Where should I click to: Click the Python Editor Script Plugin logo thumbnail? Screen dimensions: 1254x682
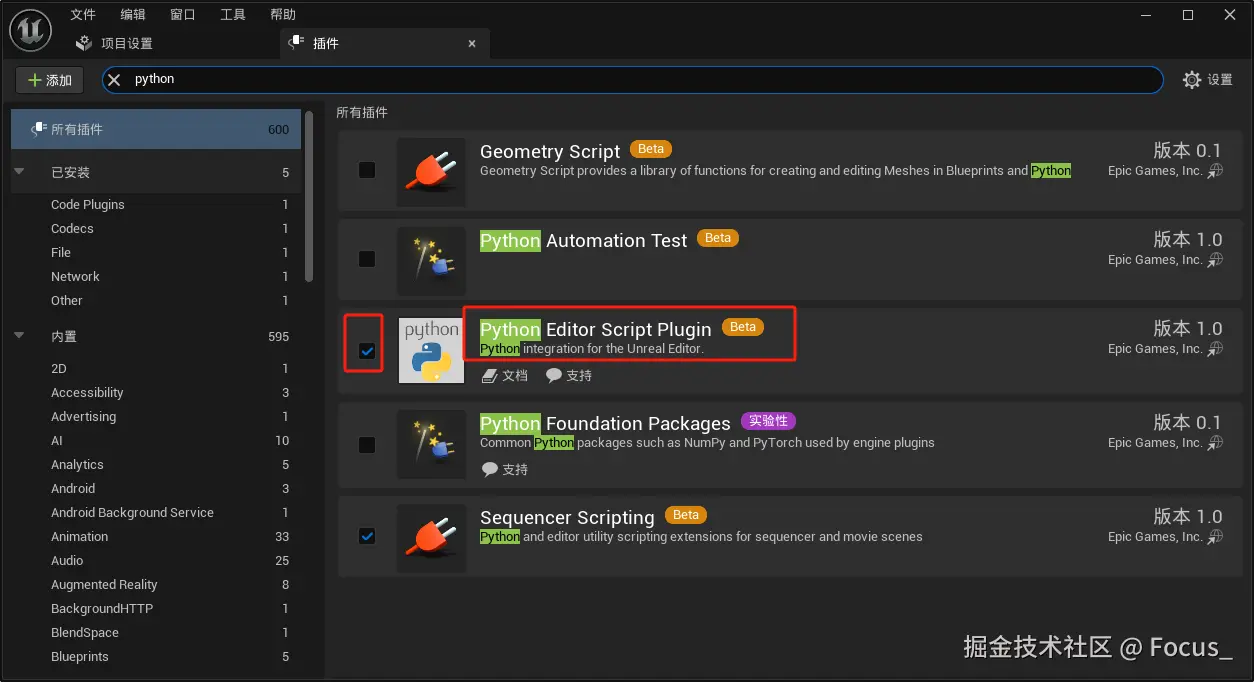click(x=431, y=351)
